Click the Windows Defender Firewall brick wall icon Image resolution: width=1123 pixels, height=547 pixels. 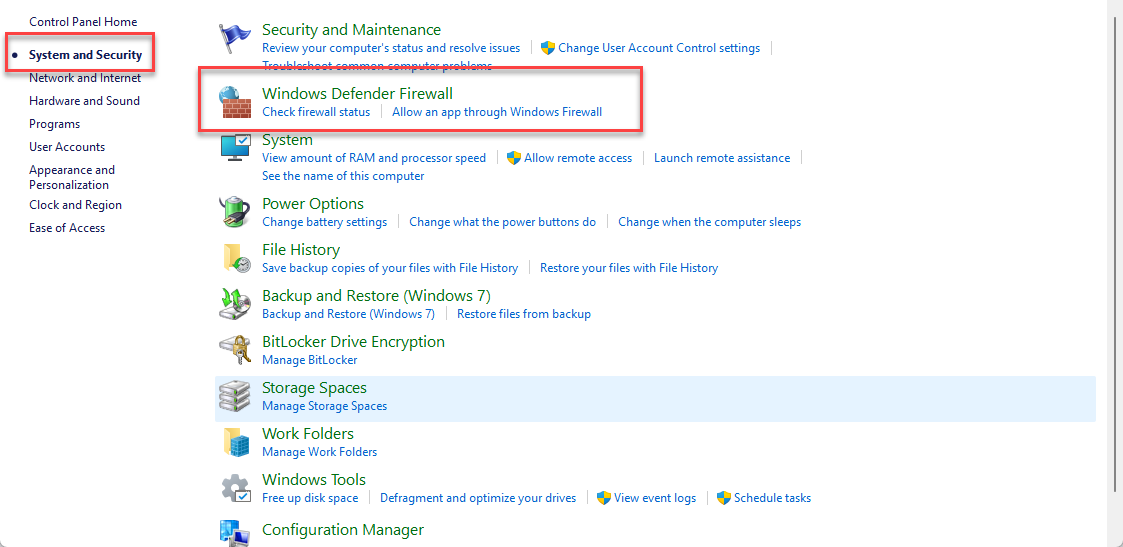pyautogui.click(x=235, y=102)
